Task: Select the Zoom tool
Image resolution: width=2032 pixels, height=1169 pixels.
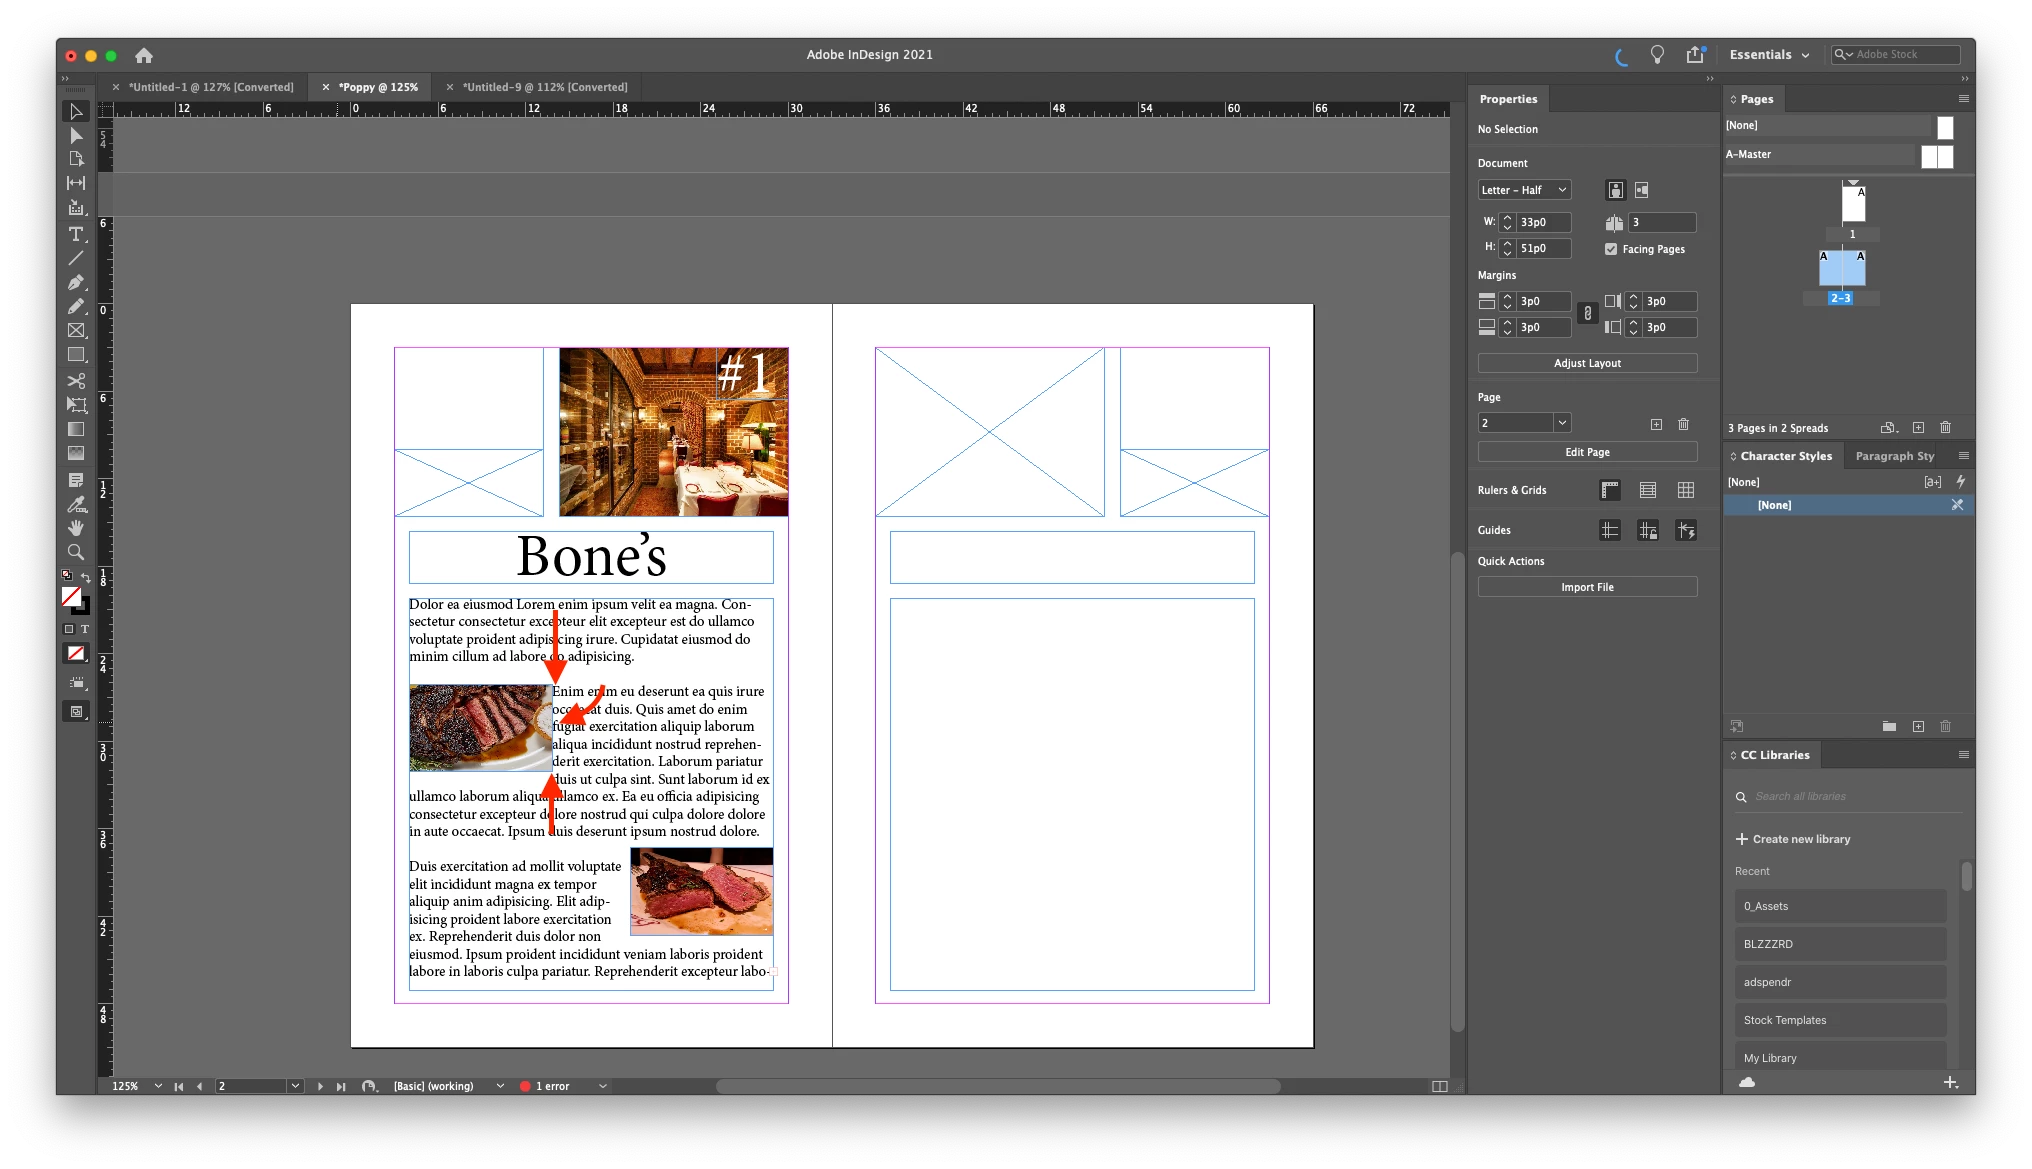Action: 75,552
